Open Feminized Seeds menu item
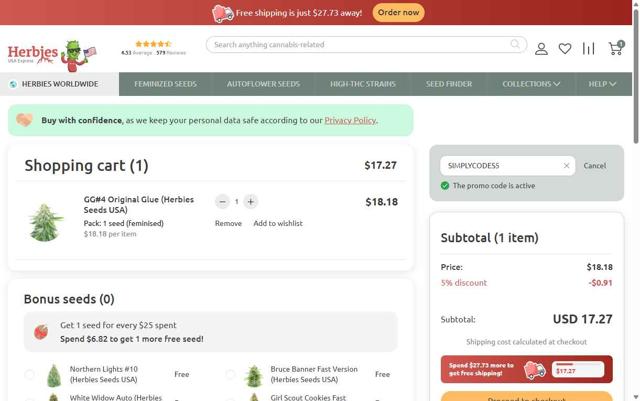Image resolution: width=640 pixels, height=401 pixels. (x=165, y=84)
